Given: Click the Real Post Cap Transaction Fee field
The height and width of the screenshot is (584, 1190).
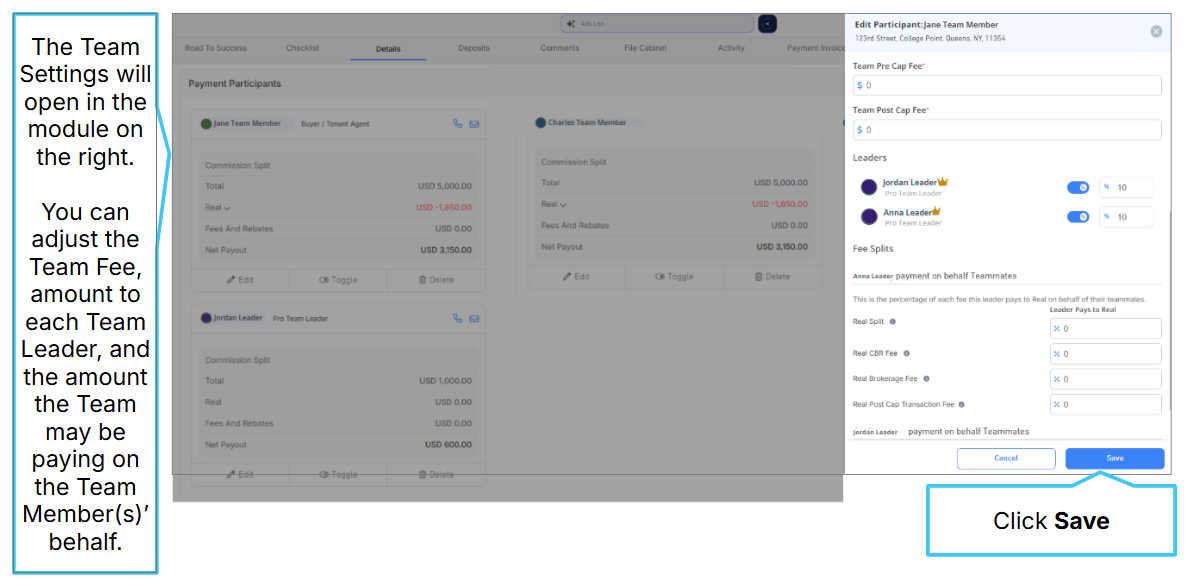Looking at the screenshot, I should (x=1106, y=404).
